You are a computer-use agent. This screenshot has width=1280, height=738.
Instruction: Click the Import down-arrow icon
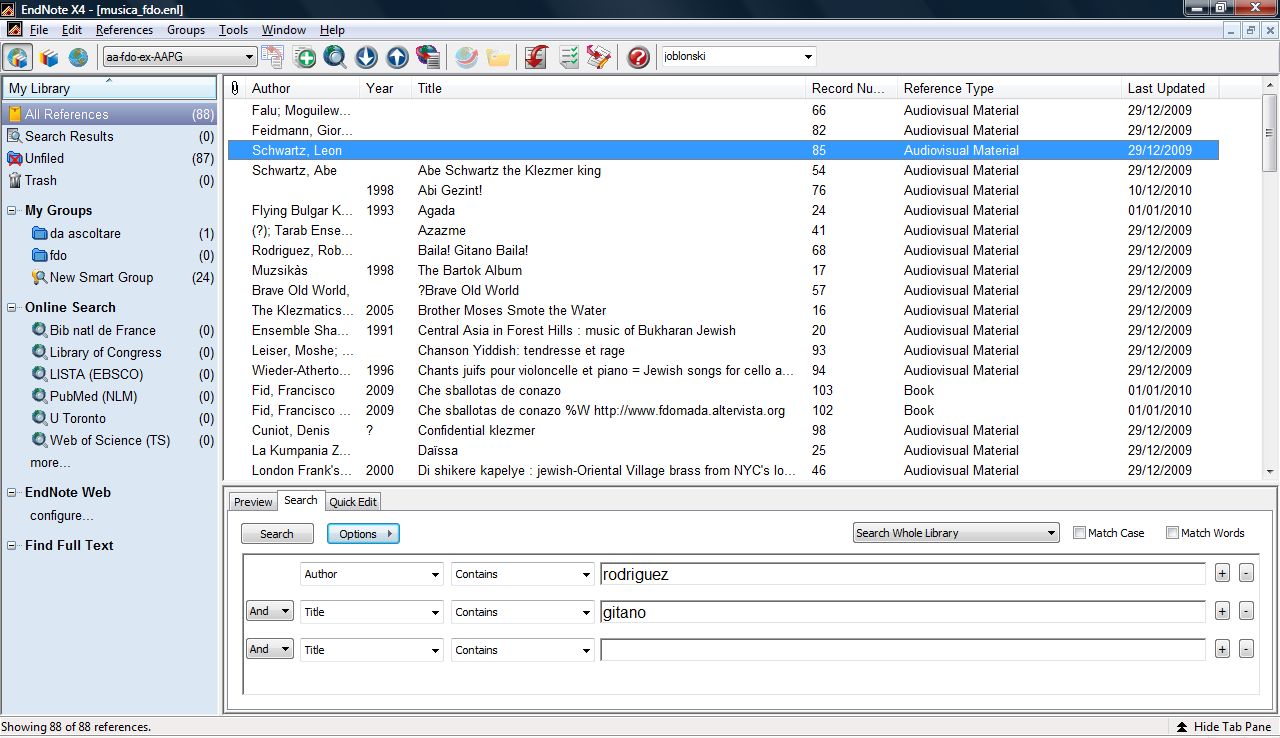(366, 57)
